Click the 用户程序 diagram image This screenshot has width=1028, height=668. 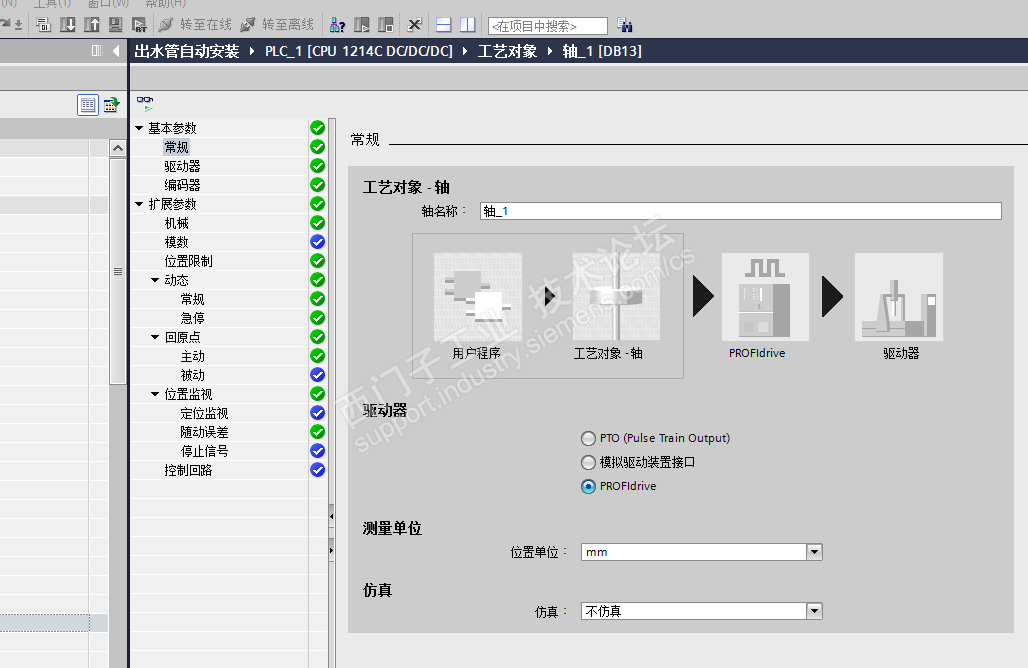coord(478,297)
